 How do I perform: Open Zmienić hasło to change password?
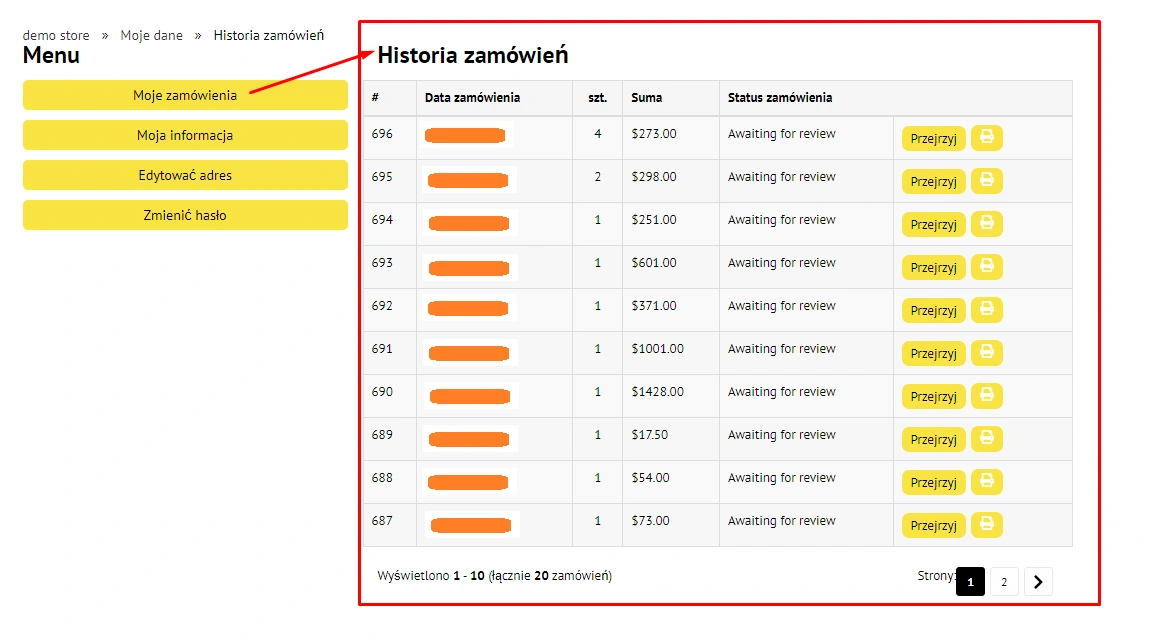(x=185, y=215)
